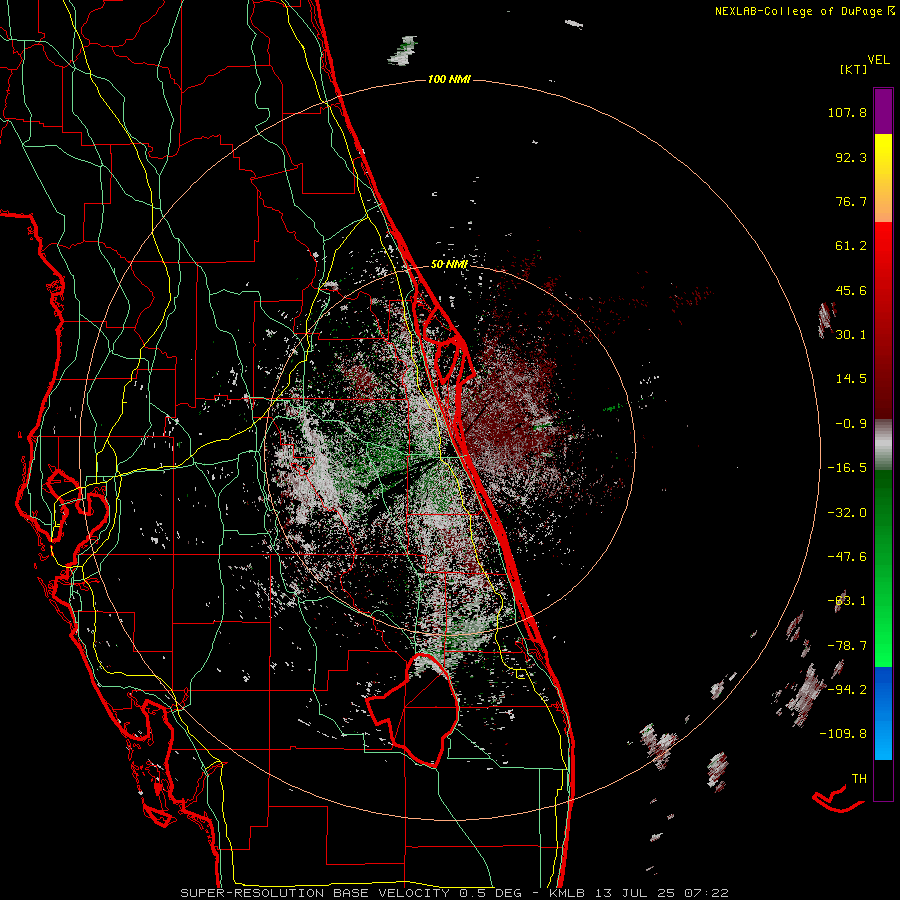This screenshot has width=900, height=900.
Task: Click the 07:22 timestamp in caption
Action: tap(708, 893)
